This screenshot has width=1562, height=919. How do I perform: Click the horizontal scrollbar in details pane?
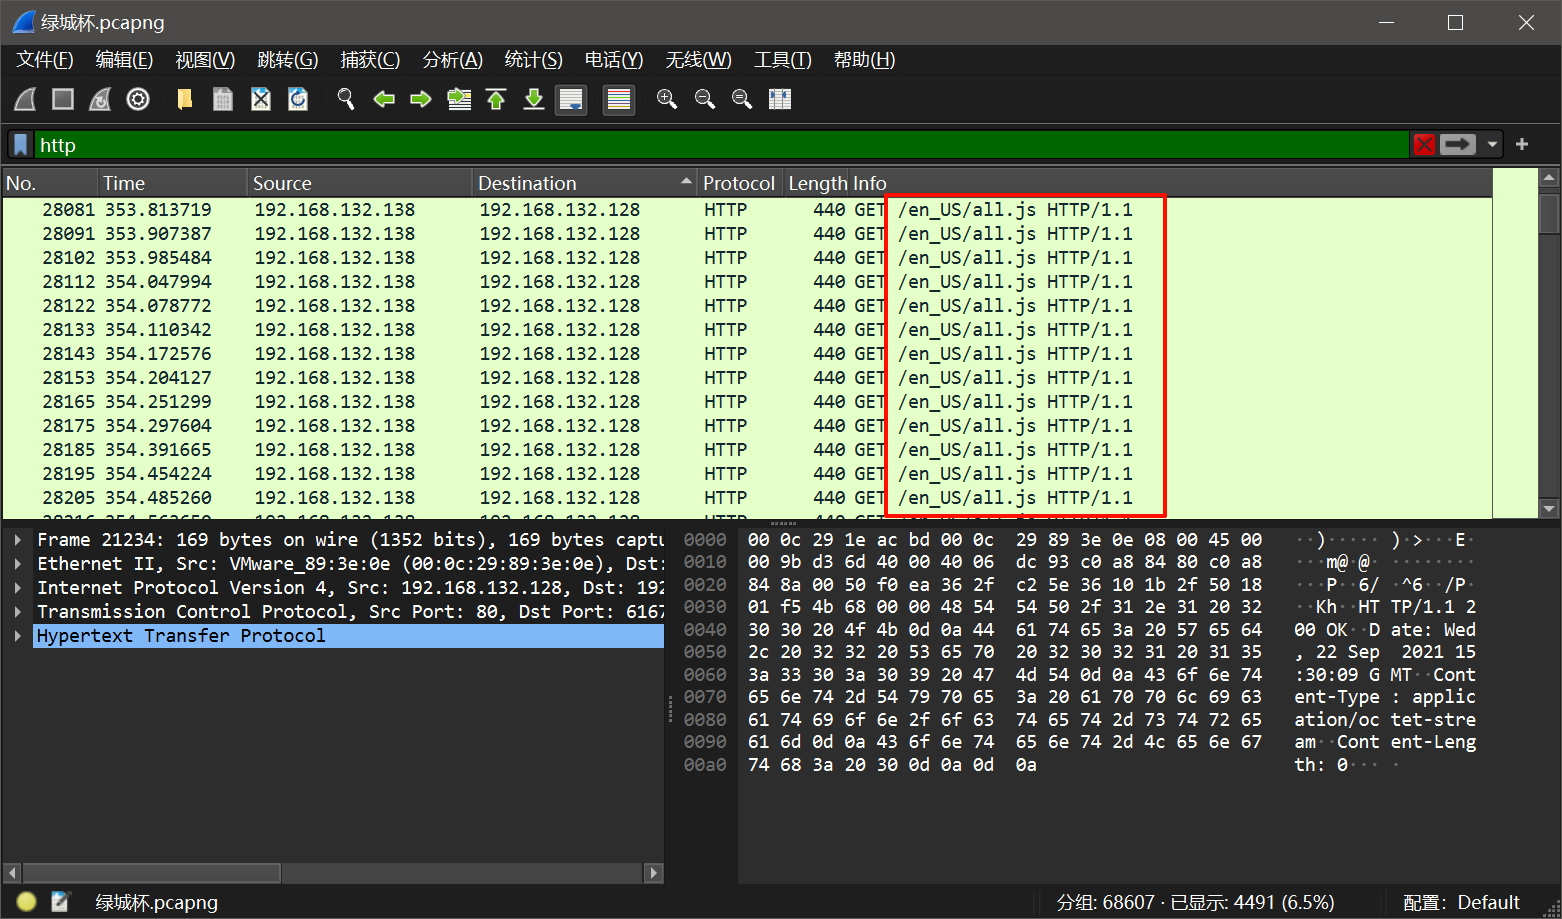[152, 873]
